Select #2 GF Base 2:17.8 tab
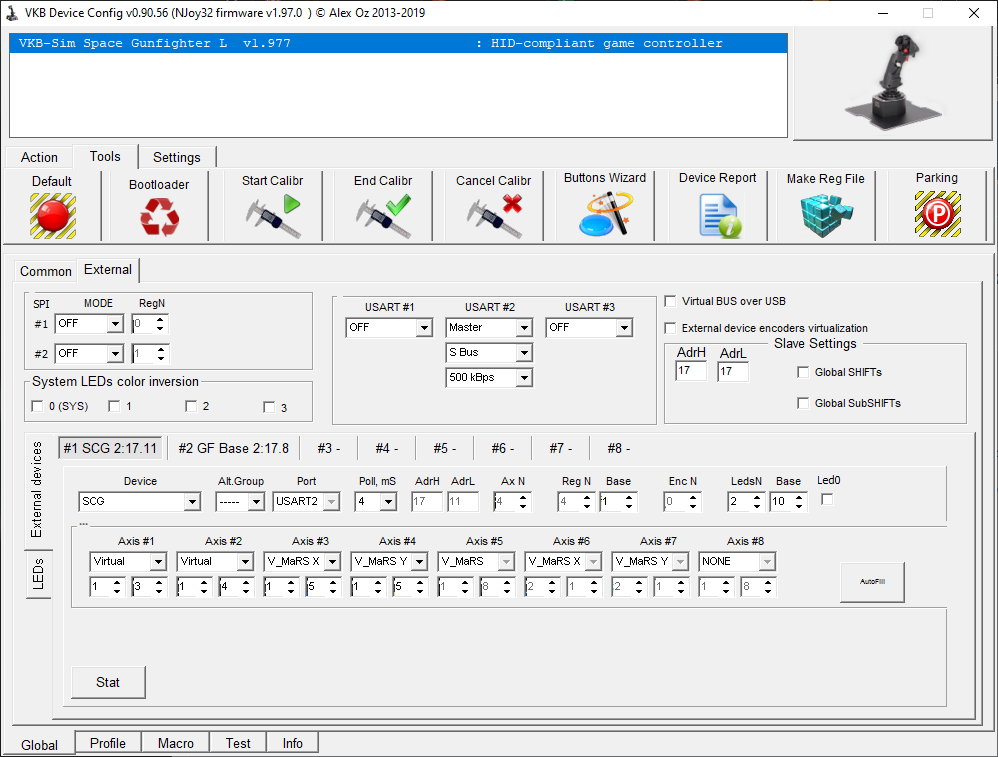Image resolution: width=998 pixels, height=757 pixels. pos(234,448)
